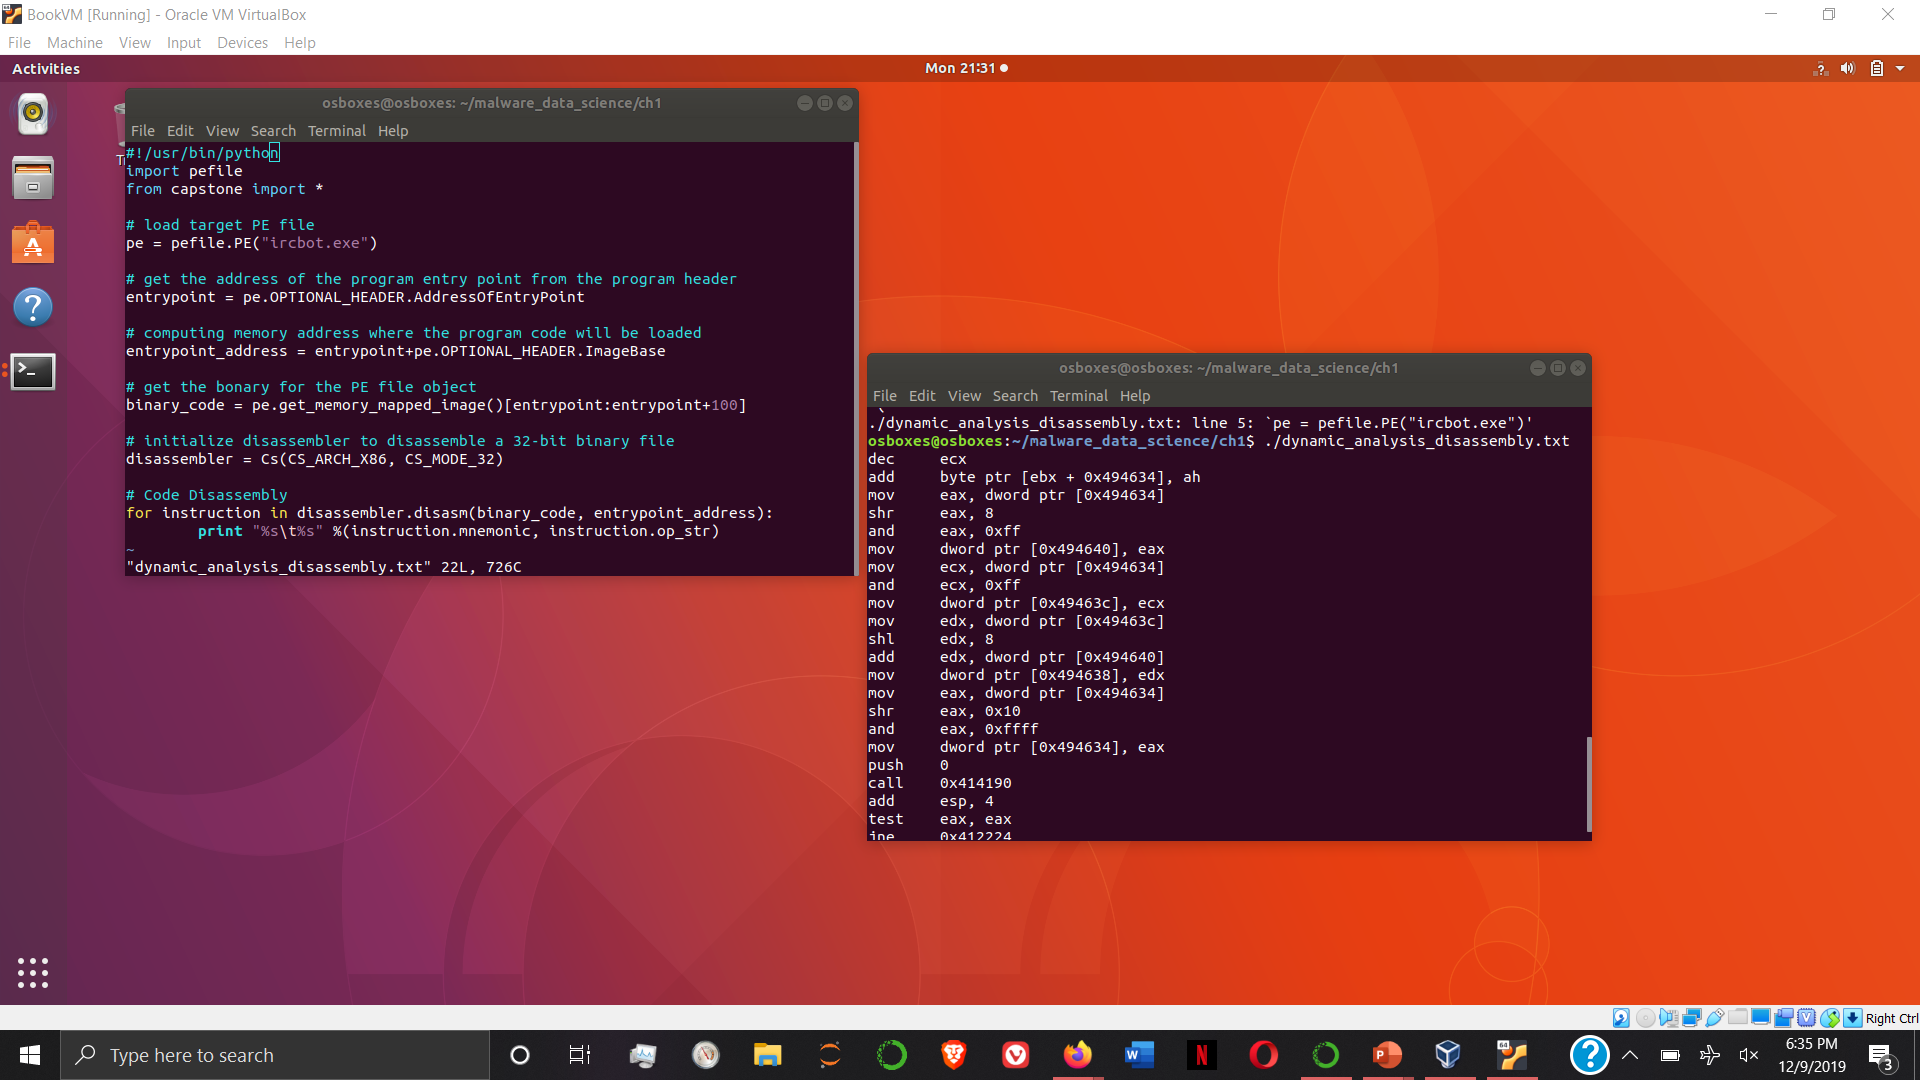Click VirtualBox shared folders indicator
1920x1080 pixels.
(x=1738, y=1018)
